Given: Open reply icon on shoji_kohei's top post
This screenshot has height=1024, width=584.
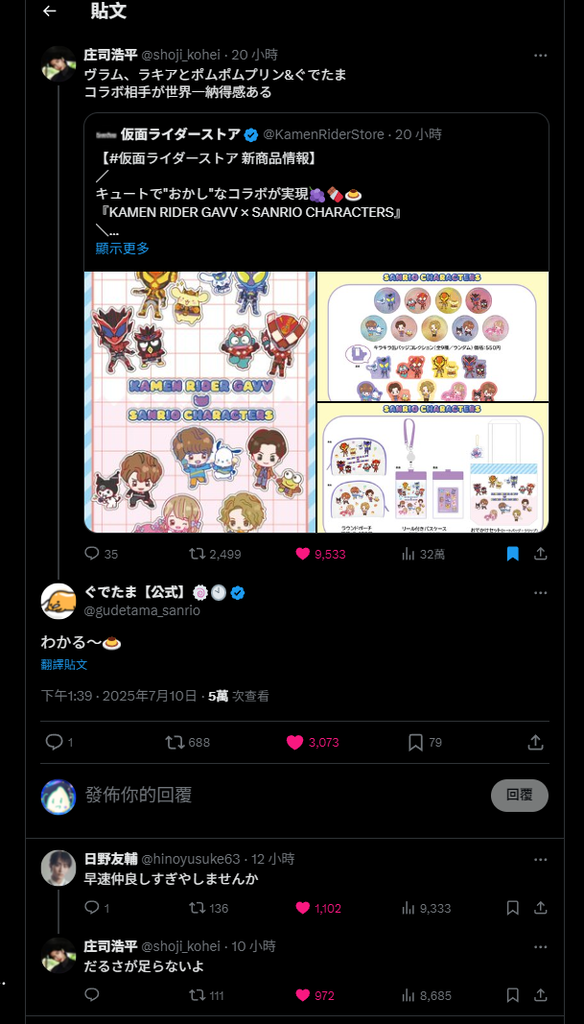Looking at the screenshot, I should pyautogui.click(x=92, y=554).
